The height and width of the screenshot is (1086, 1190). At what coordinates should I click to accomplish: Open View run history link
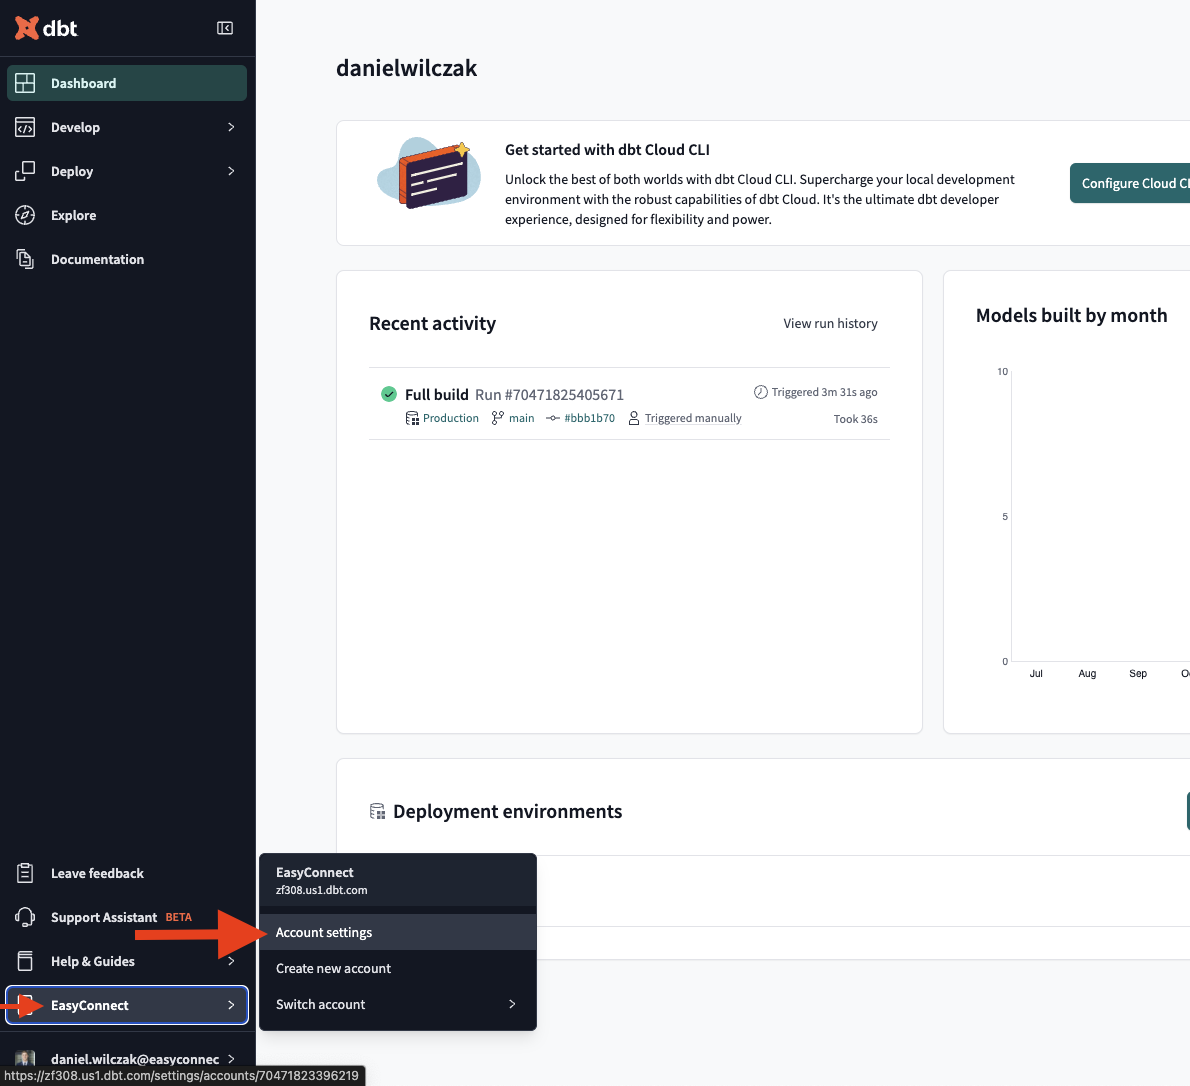[830, 323]
